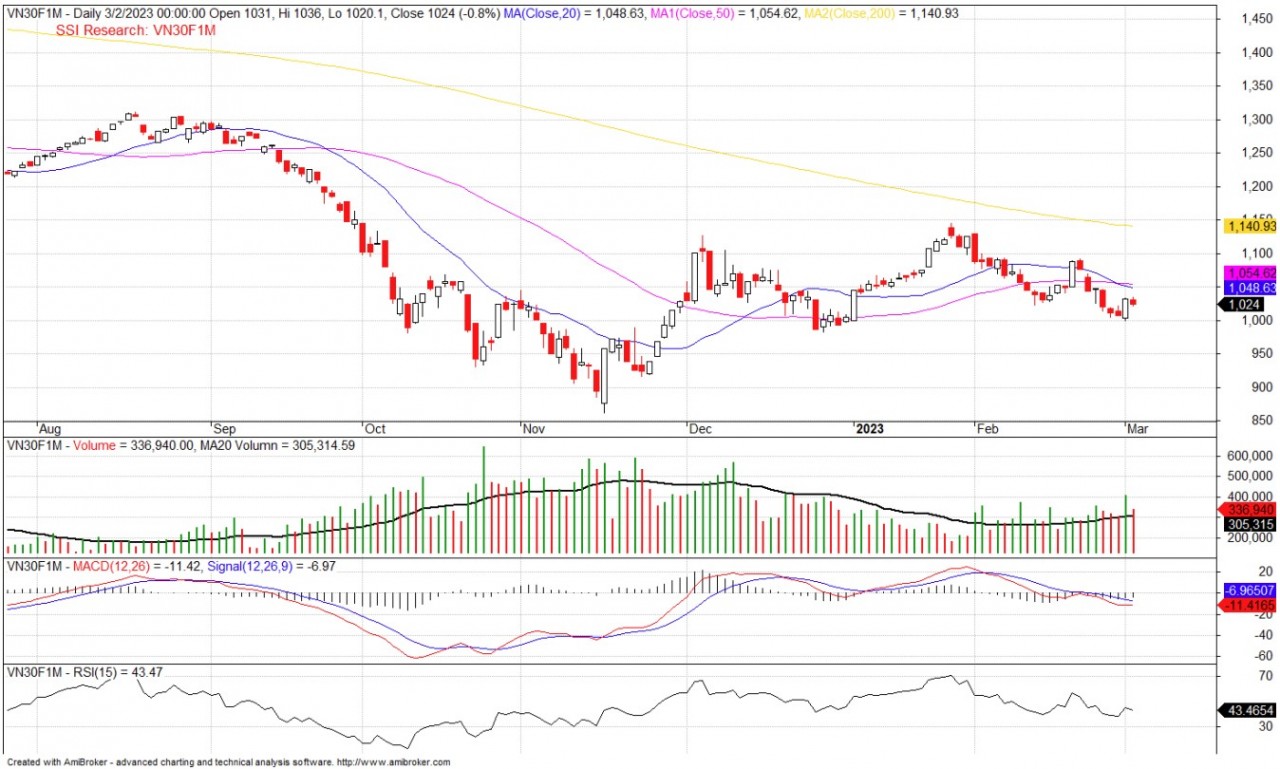Click the Dec date axis label
This screenshot has width=1280, height=769.
click(700, 428)
